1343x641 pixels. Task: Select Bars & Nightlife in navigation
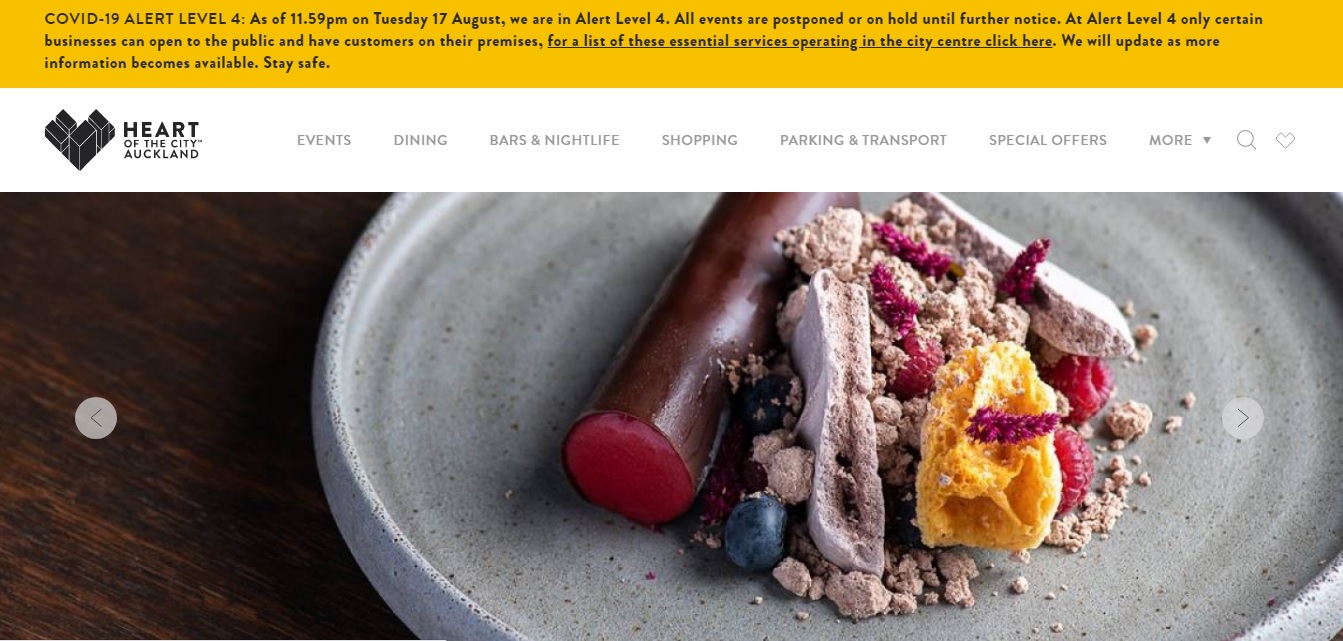[554, 140]
